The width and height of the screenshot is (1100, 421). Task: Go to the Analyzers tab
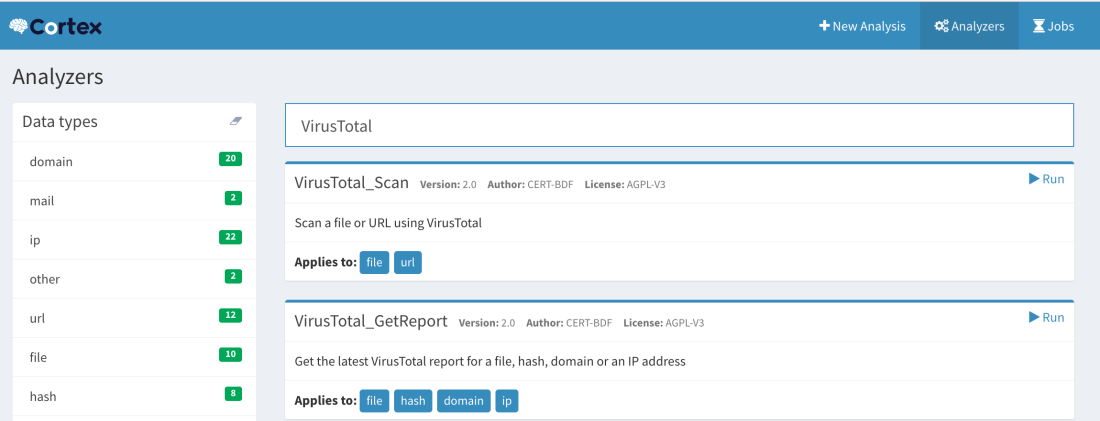[969, 26]
